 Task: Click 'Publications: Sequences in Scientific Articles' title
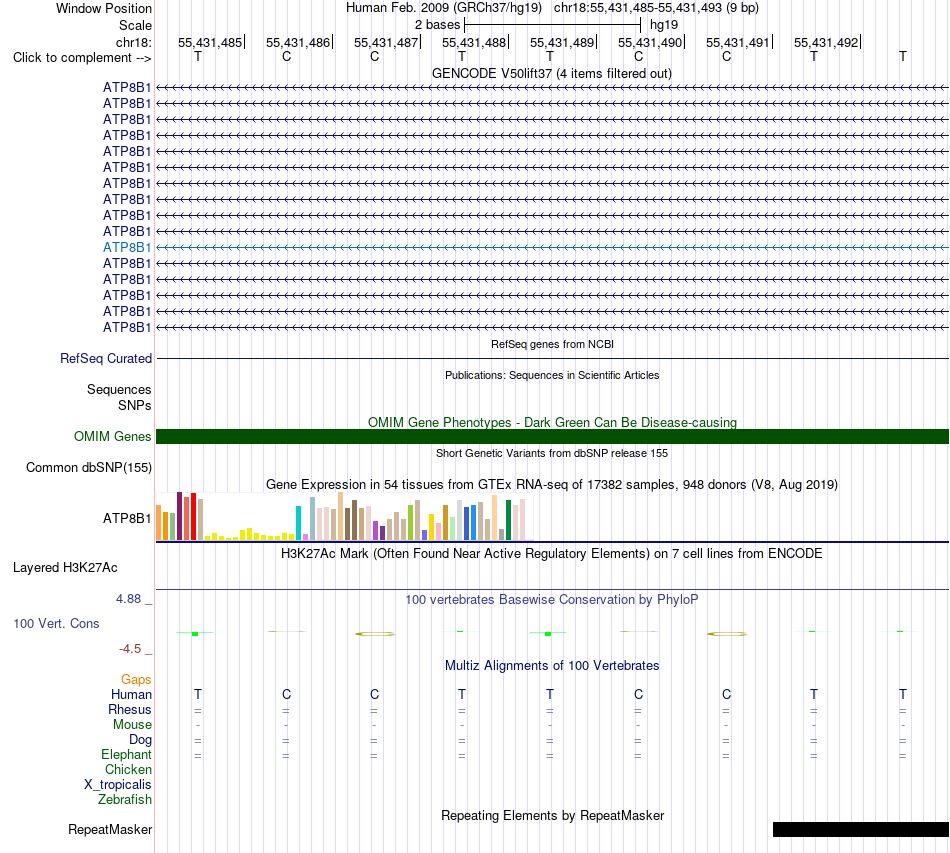(x=552, y=375)
